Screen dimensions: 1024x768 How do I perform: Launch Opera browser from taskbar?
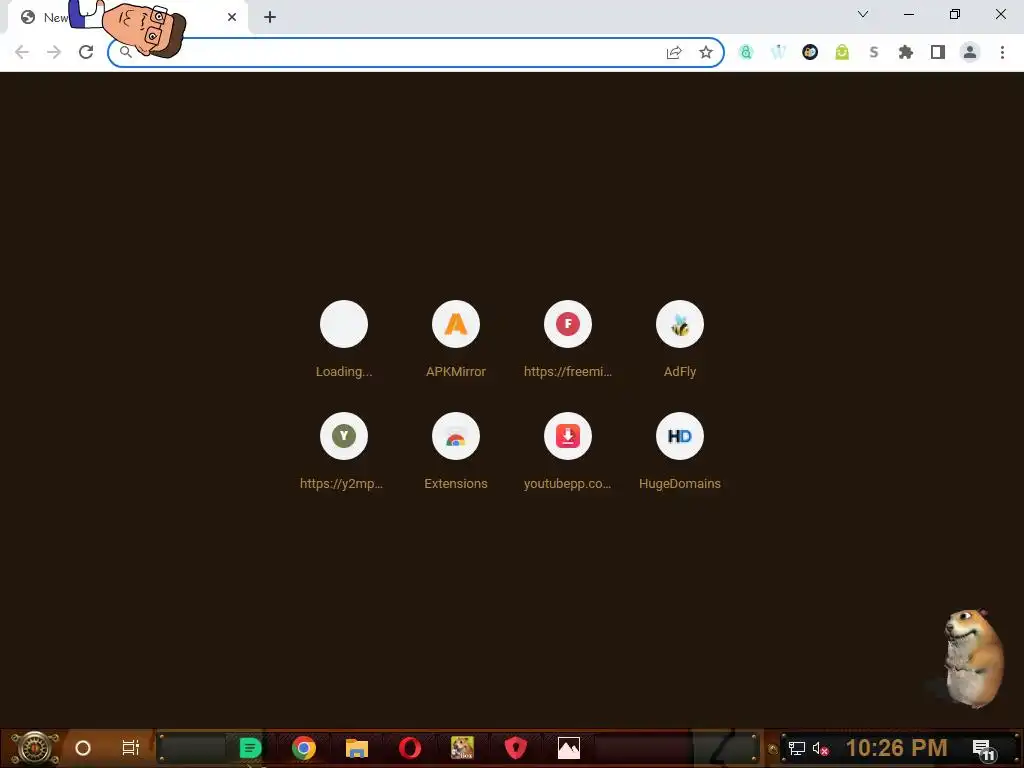(x=409, y=748)
